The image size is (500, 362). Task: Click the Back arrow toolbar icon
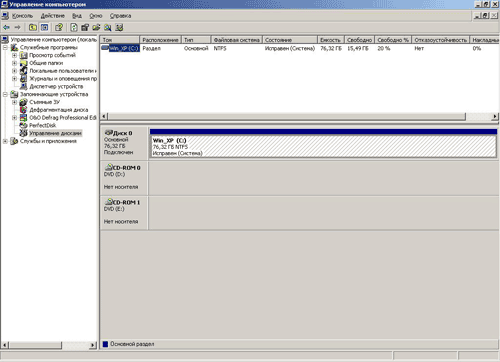(x=6, y=27)
